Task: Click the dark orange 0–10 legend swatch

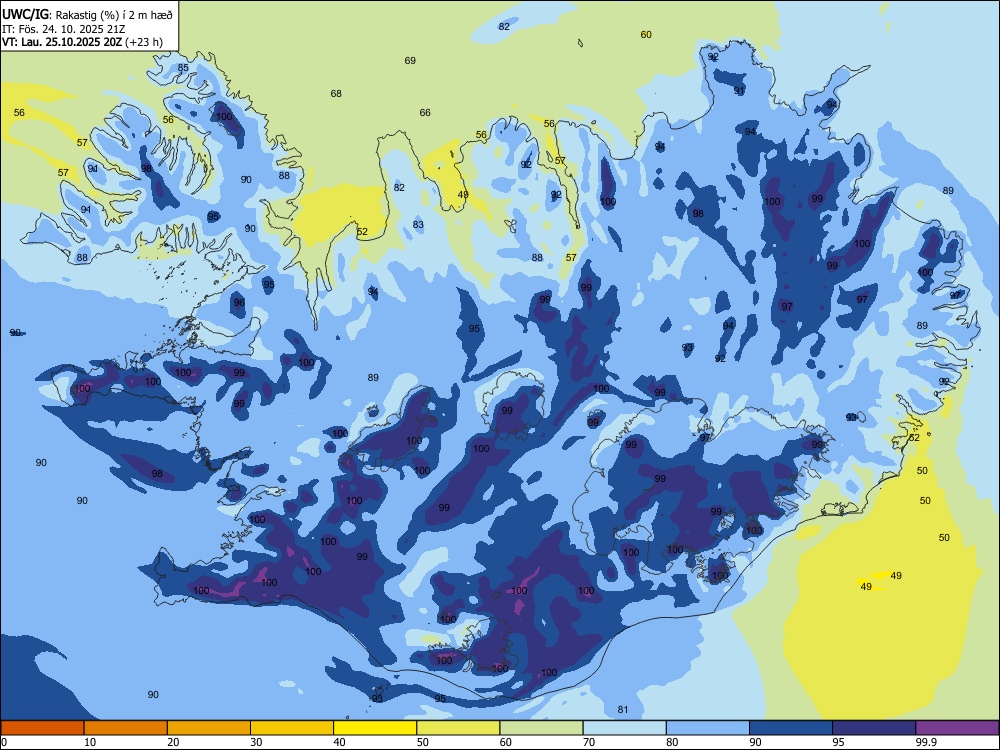Action: 42,728
